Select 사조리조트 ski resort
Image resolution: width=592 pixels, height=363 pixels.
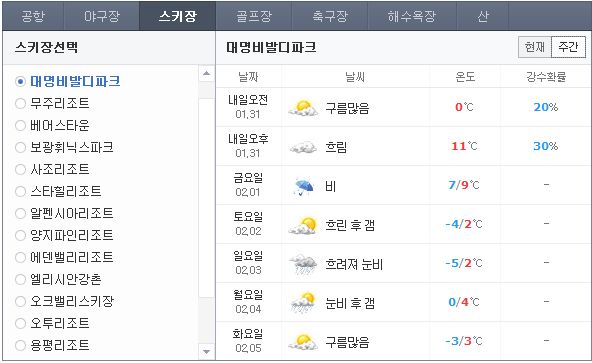coord(20,169)
